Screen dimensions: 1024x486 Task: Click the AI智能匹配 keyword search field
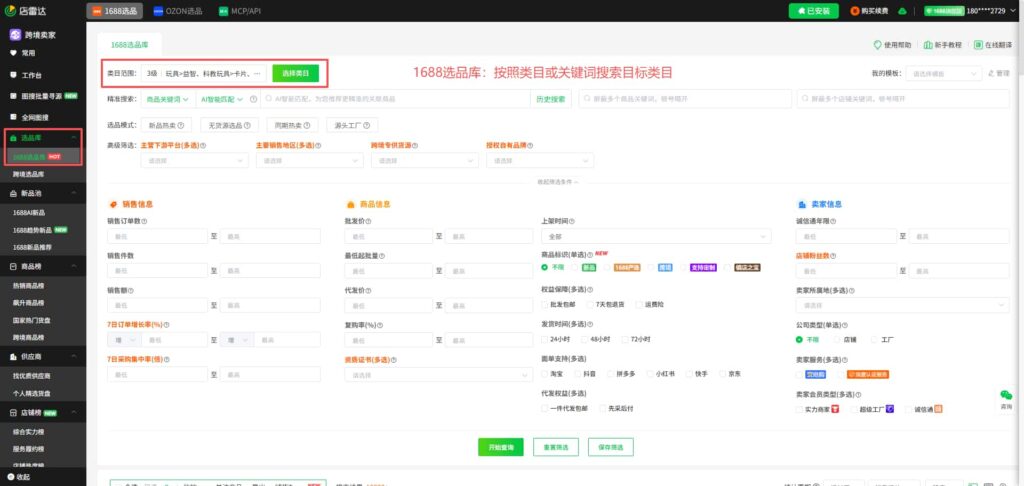[394, 99]
